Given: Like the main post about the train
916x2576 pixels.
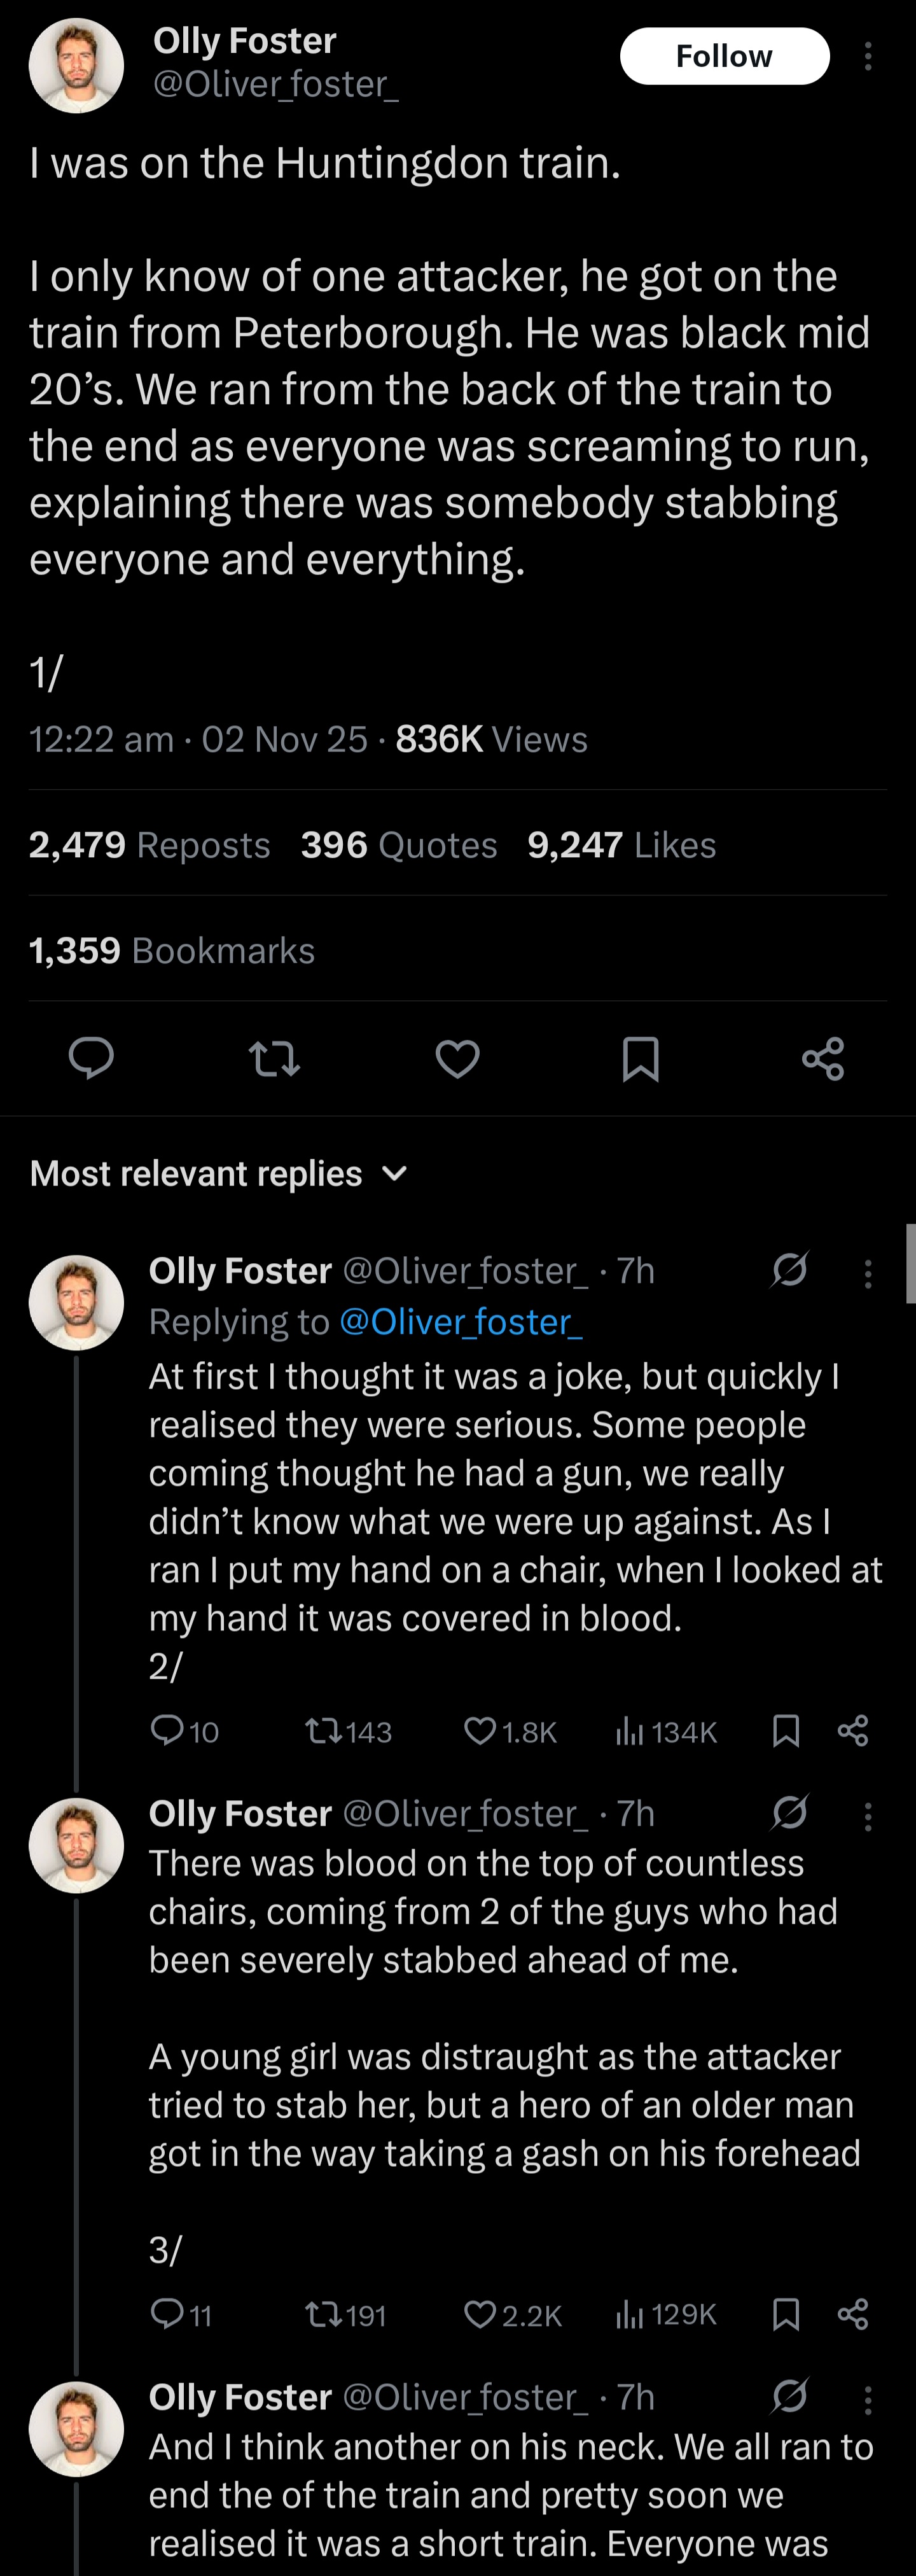Looking at the screenshot, I should coord(457,1058).
